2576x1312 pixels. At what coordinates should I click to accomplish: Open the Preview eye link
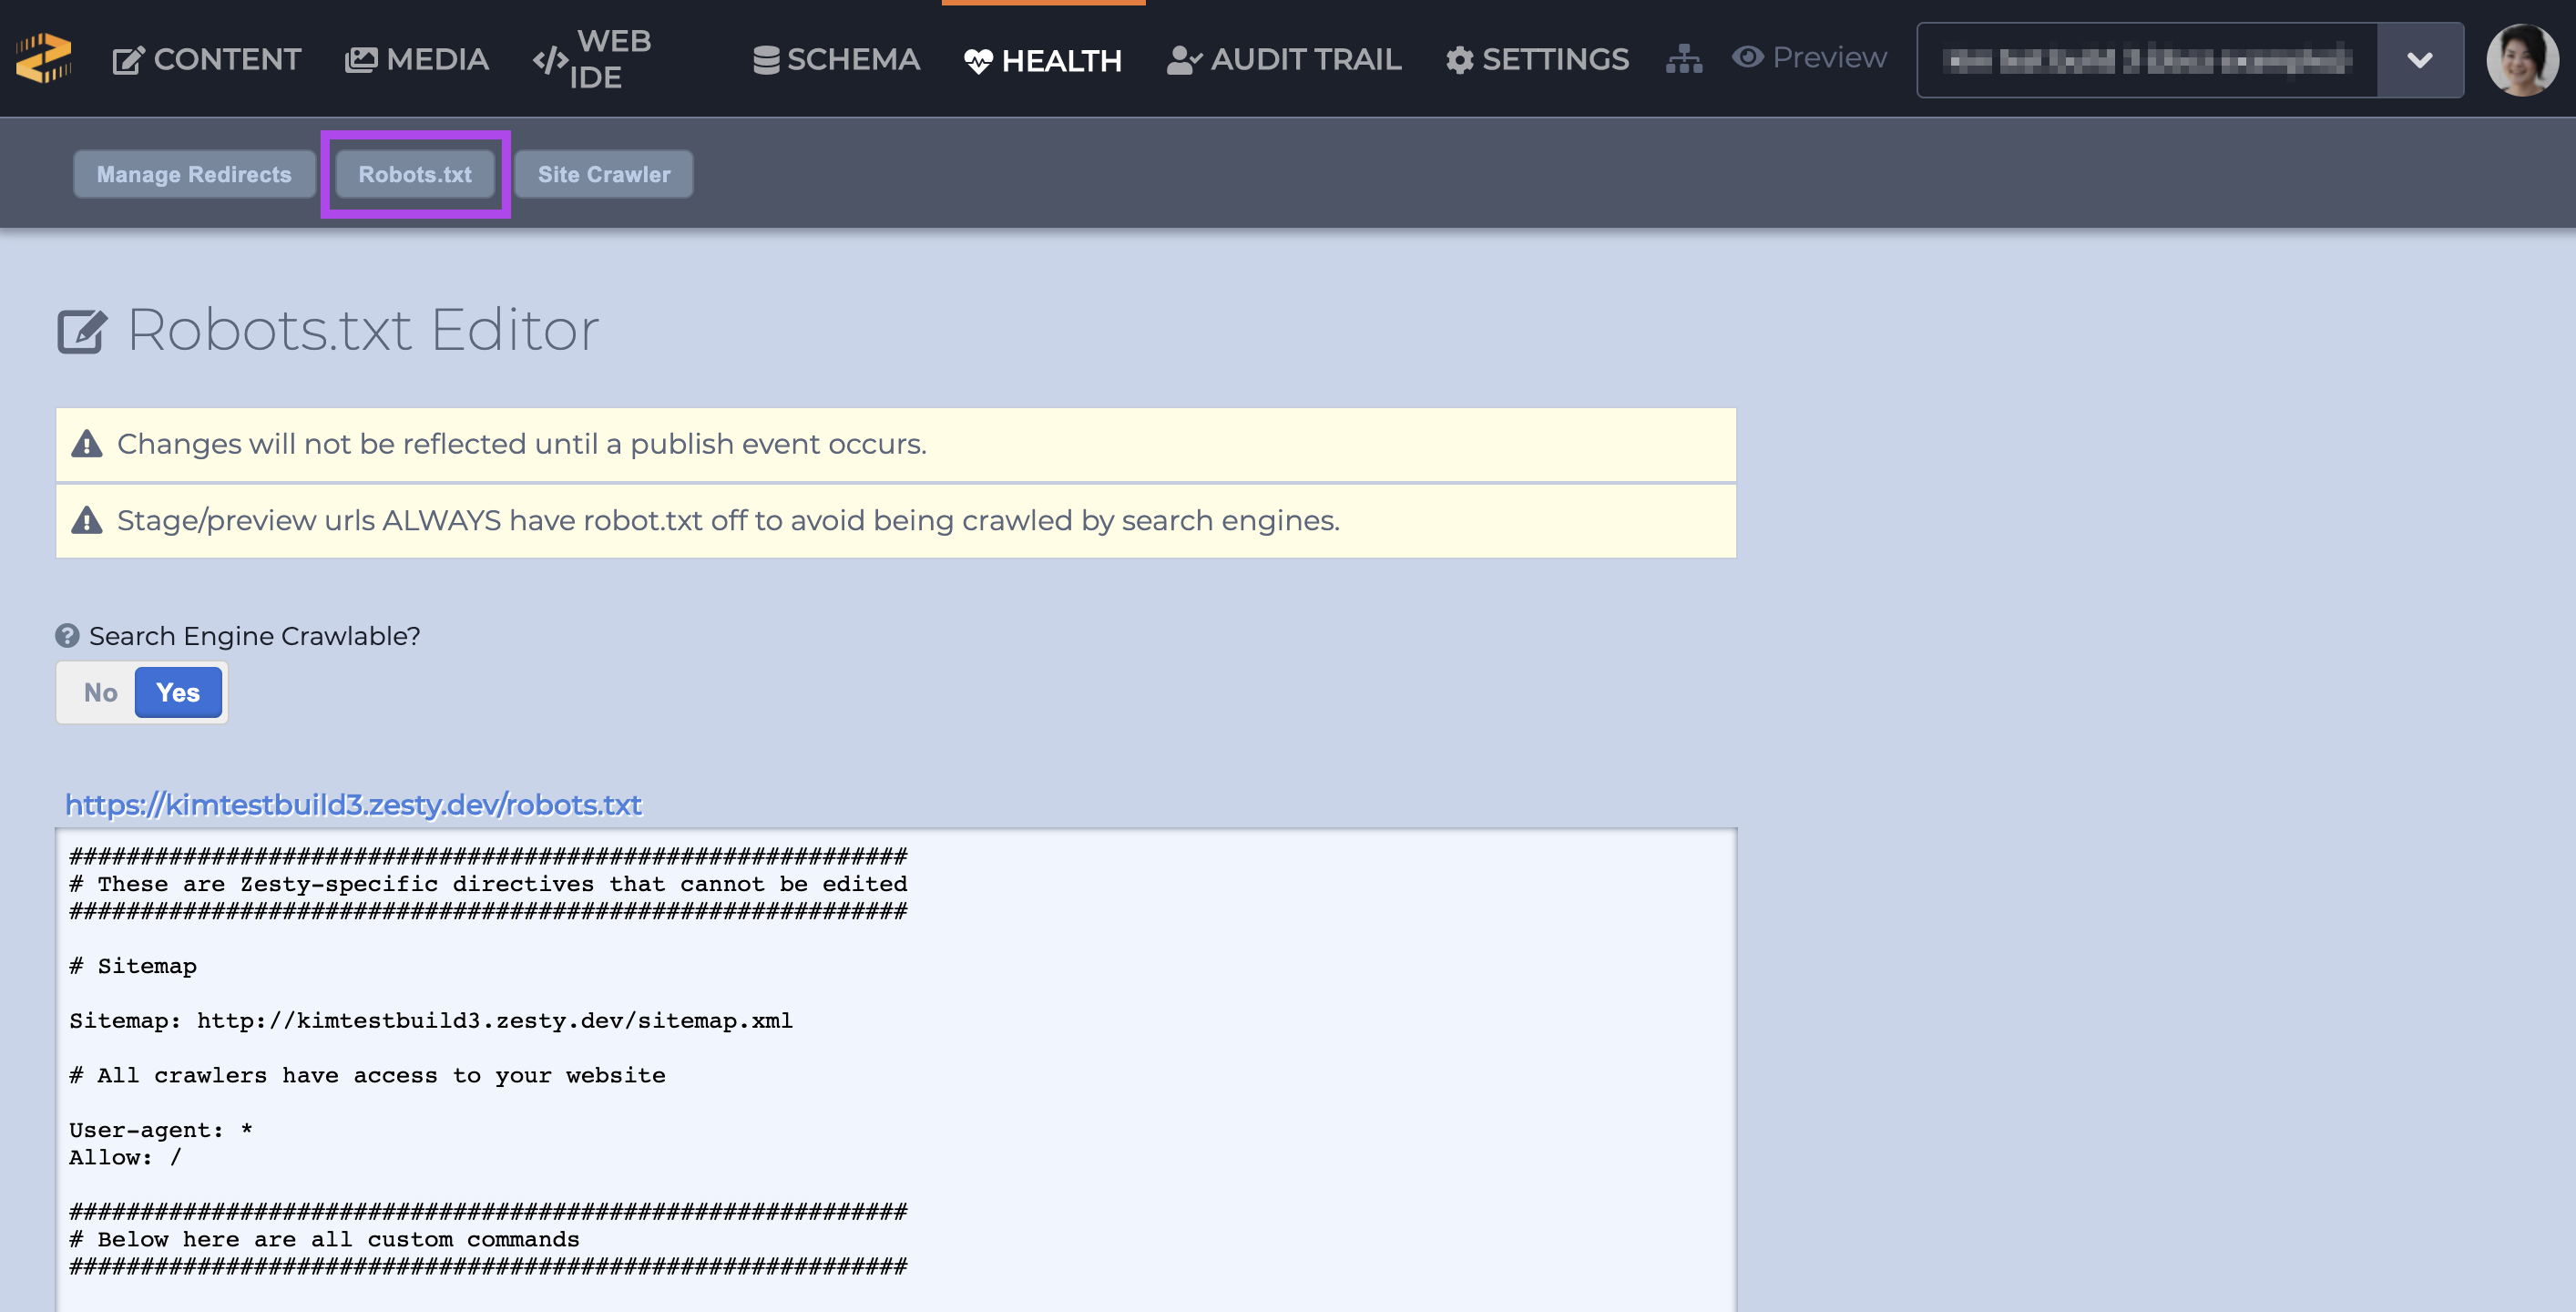pos(1809,57)
